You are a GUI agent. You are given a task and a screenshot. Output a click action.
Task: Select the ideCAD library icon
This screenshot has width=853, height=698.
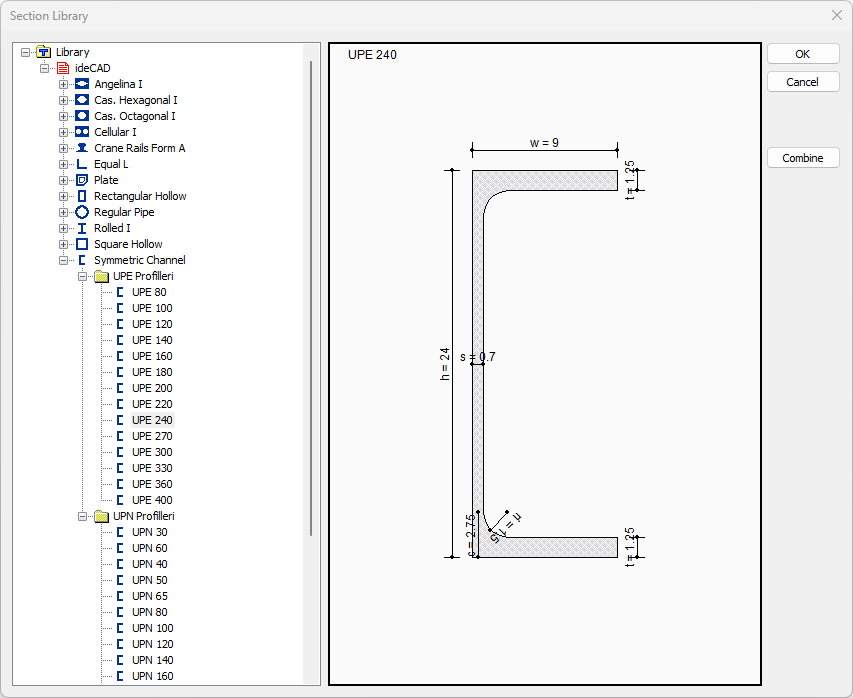coord(61,68)
